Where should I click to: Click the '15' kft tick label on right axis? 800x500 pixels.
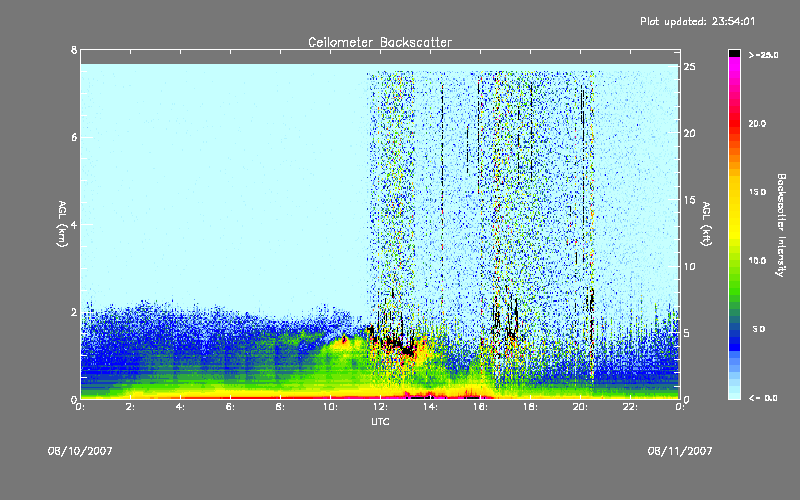690,200
